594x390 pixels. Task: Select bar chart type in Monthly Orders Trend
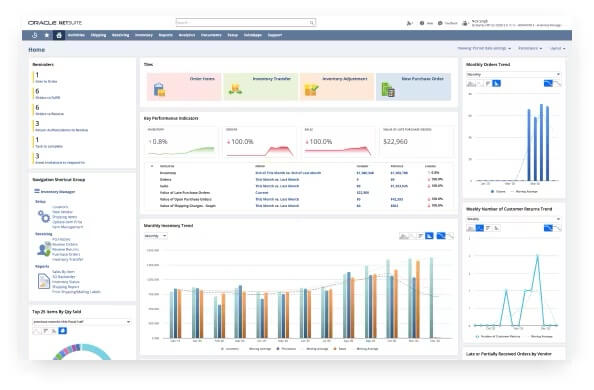coord(488,83)
